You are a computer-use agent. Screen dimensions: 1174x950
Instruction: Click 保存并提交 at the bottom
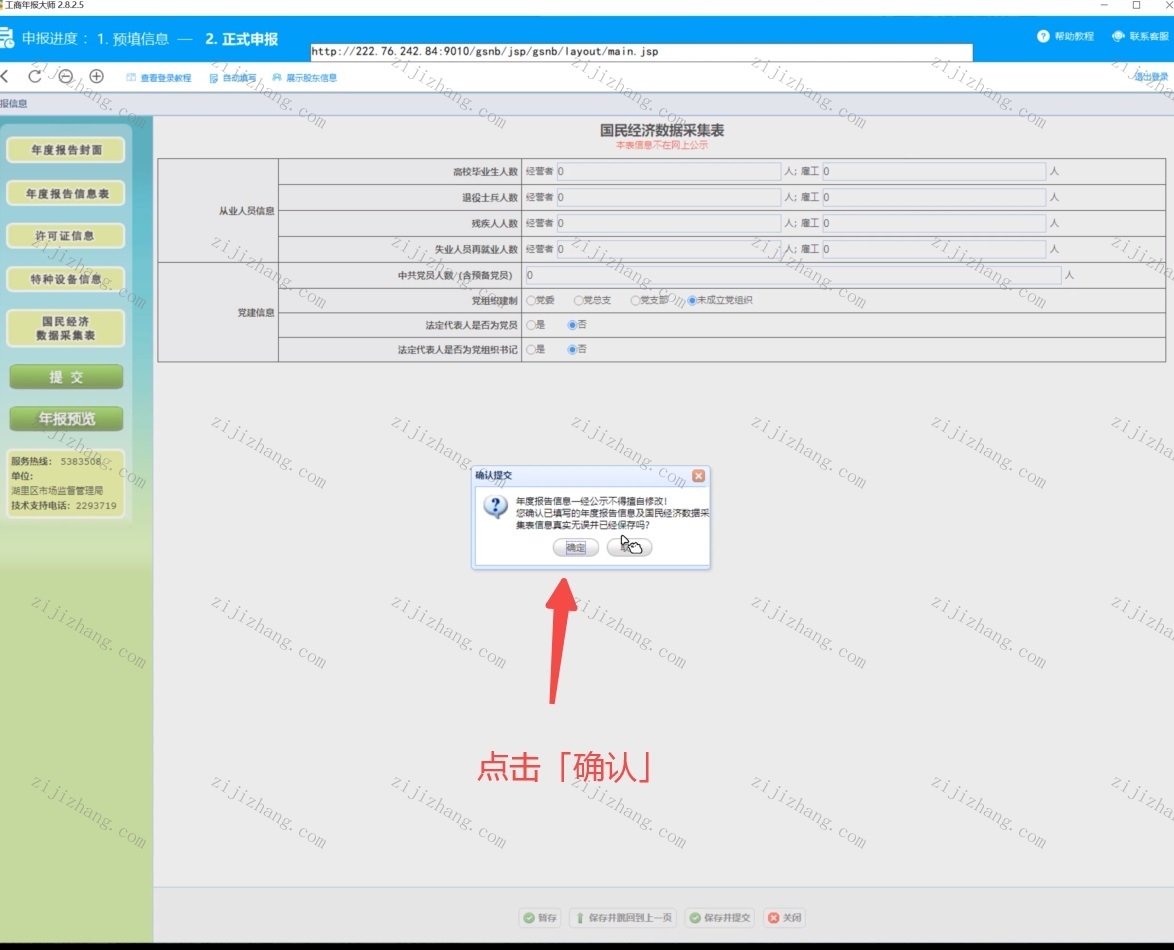[720, 918]
